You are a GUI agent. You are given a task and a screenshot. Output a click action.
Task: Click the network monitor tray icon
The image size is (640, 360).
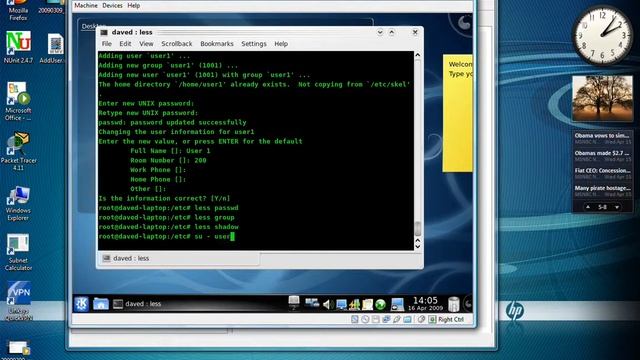[341, 304]
